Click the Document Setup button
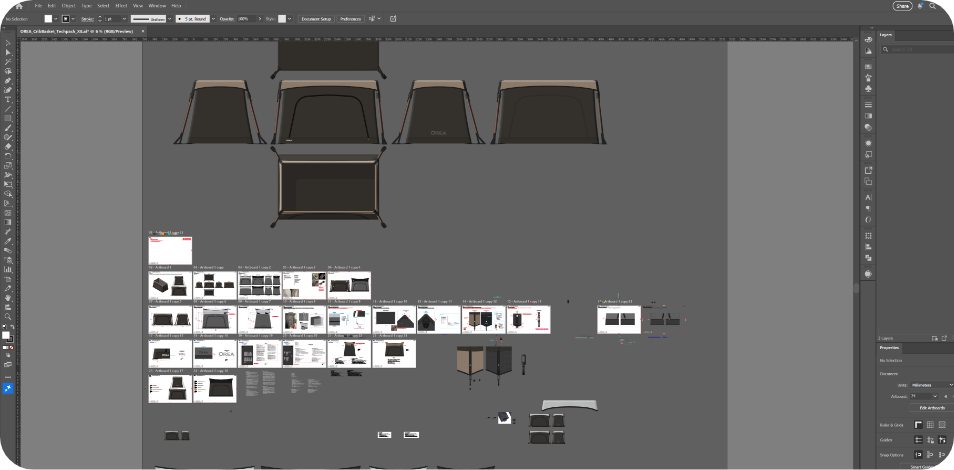The width and height of the screenshot is (954, 470). (x=316, y=18)
